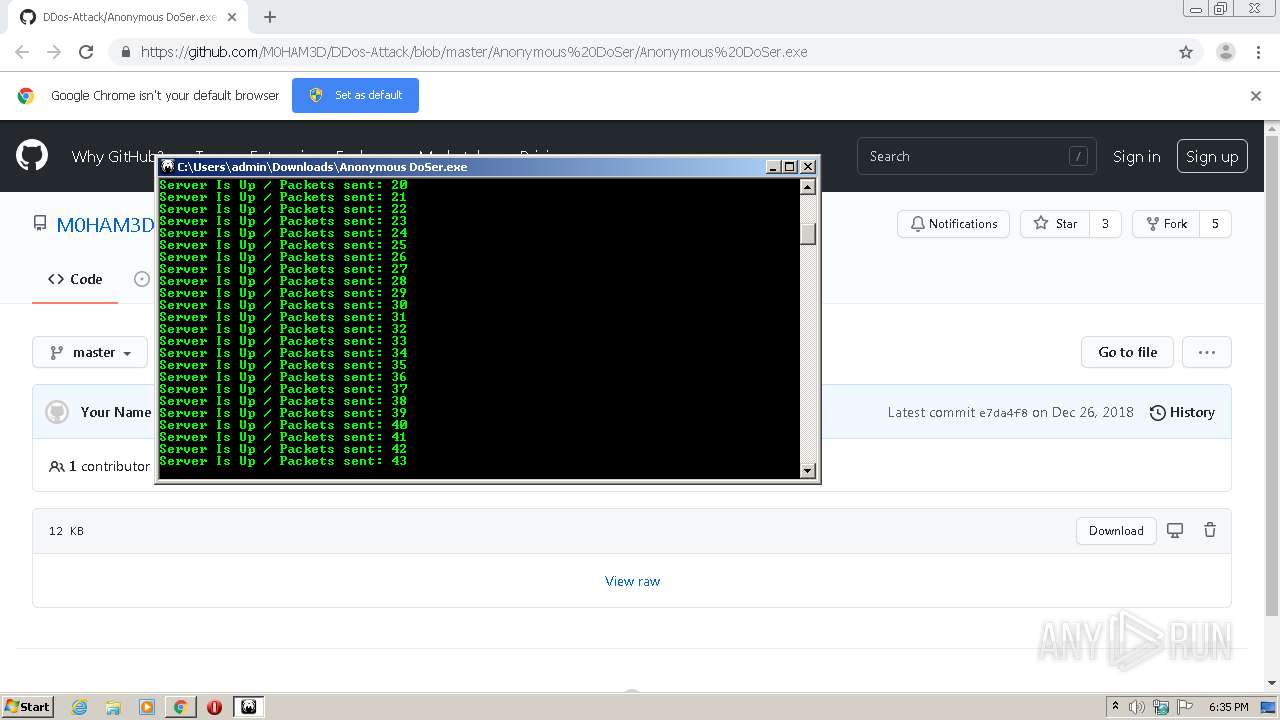Image resolution: width=1280 pixels, height=720 pixels.
Task: Click the GitHub Octocat logo
Action: tap(32, 156)
